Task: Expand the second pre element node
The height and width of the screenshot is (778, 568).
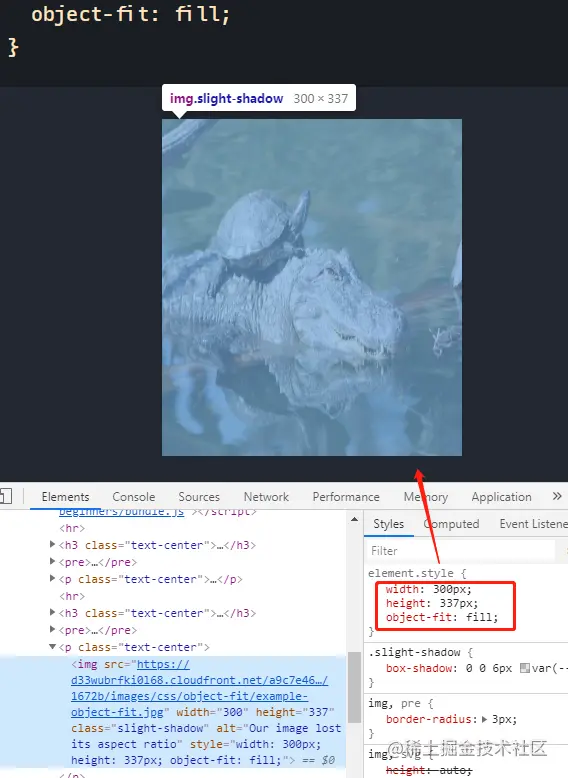Action: coord(52,629)
